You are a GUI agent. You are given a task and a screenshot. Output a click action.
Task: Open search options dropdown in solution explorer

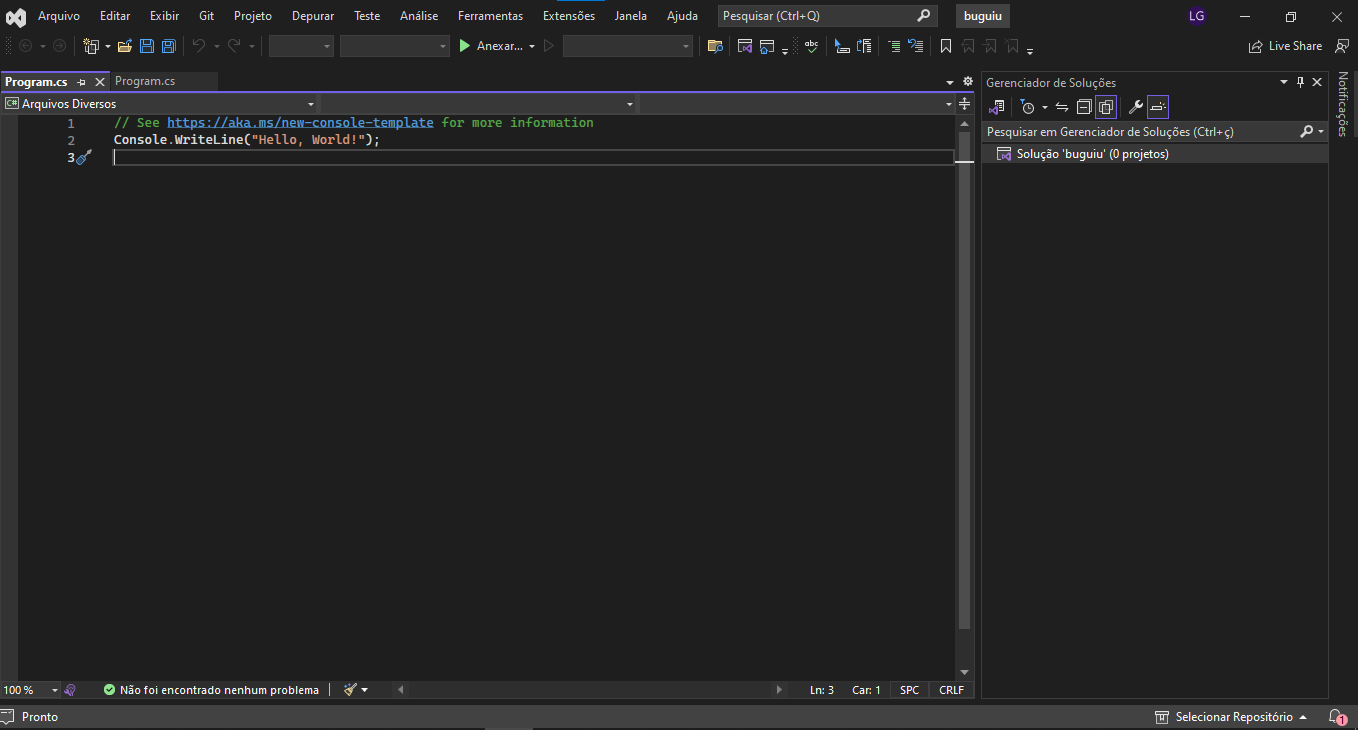(1321, 132)
